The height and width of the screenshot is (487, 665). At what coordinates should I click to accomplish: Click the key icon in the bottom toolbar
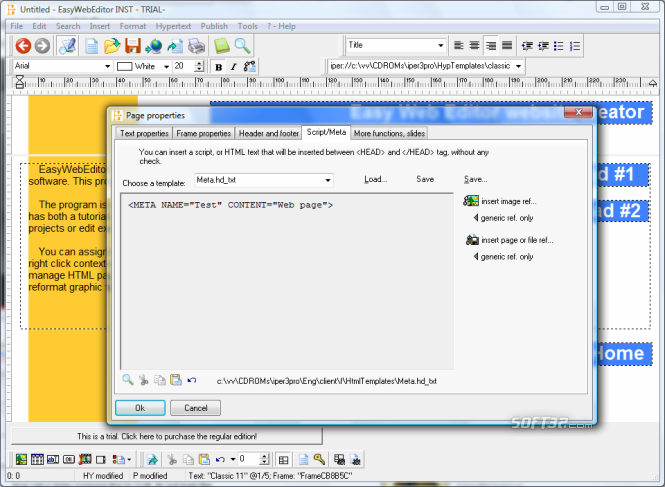(x=319, y=459)
